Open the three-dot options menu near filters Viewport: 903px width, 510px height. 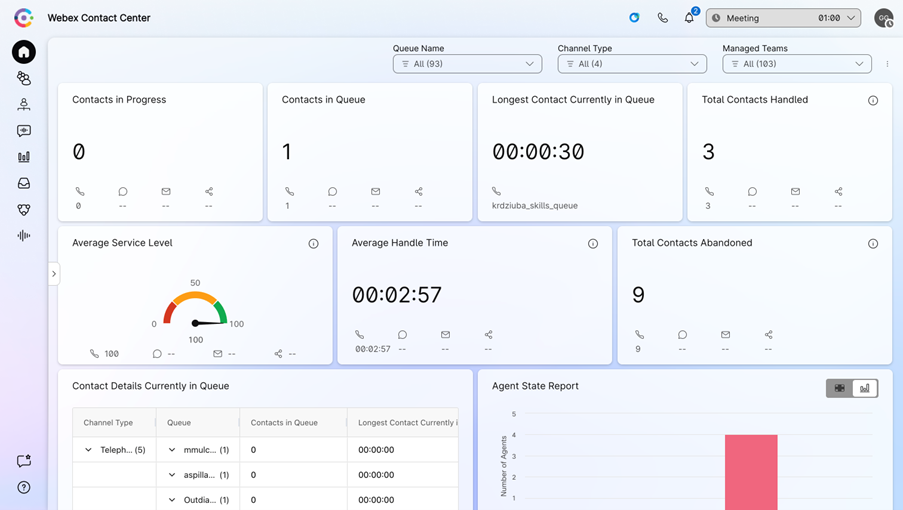coord(887,64)
